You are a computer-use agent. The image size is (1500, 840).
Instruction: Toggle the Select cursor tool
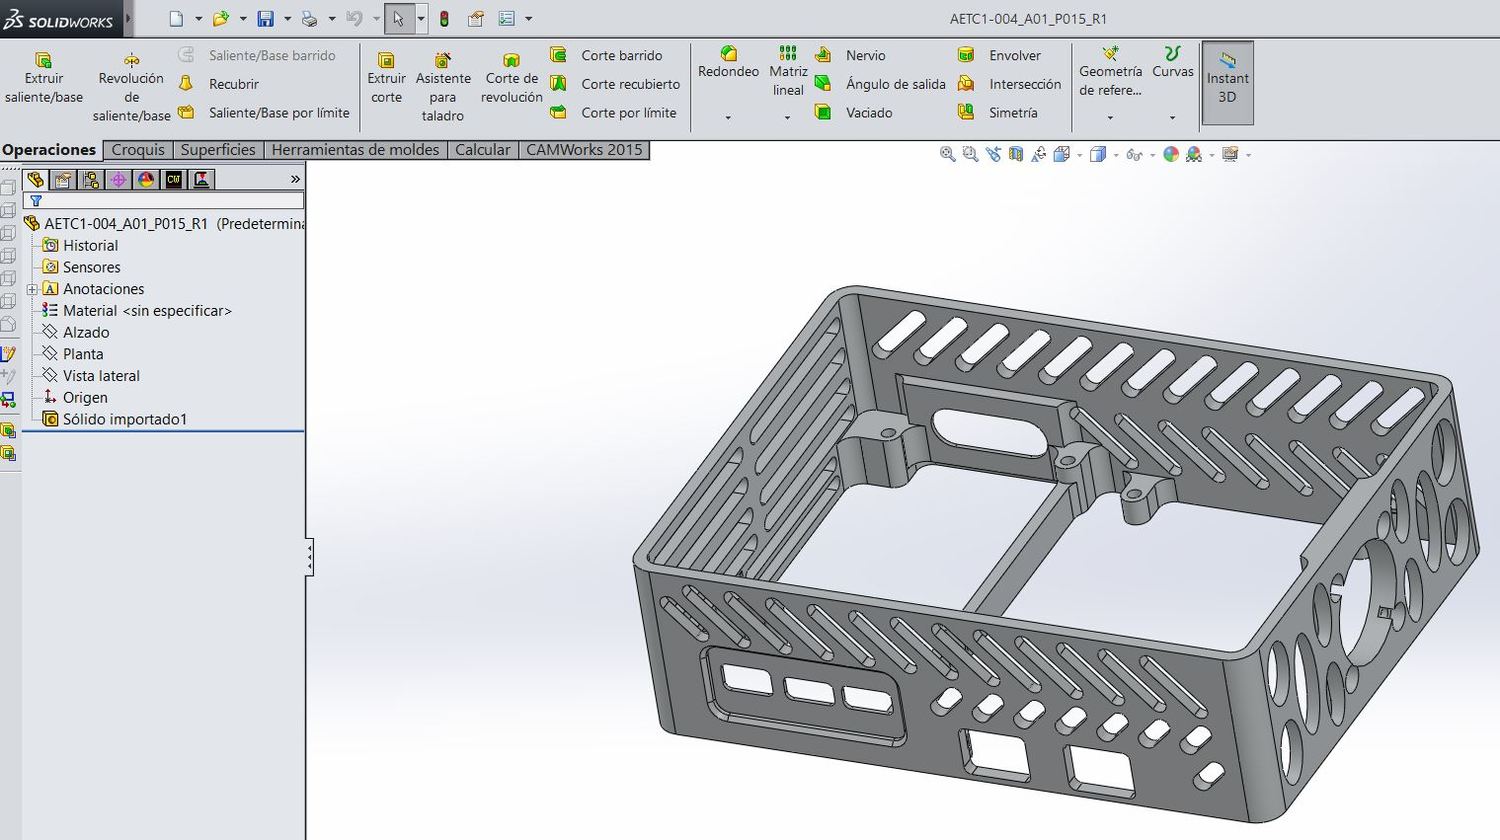click(398, 19)
